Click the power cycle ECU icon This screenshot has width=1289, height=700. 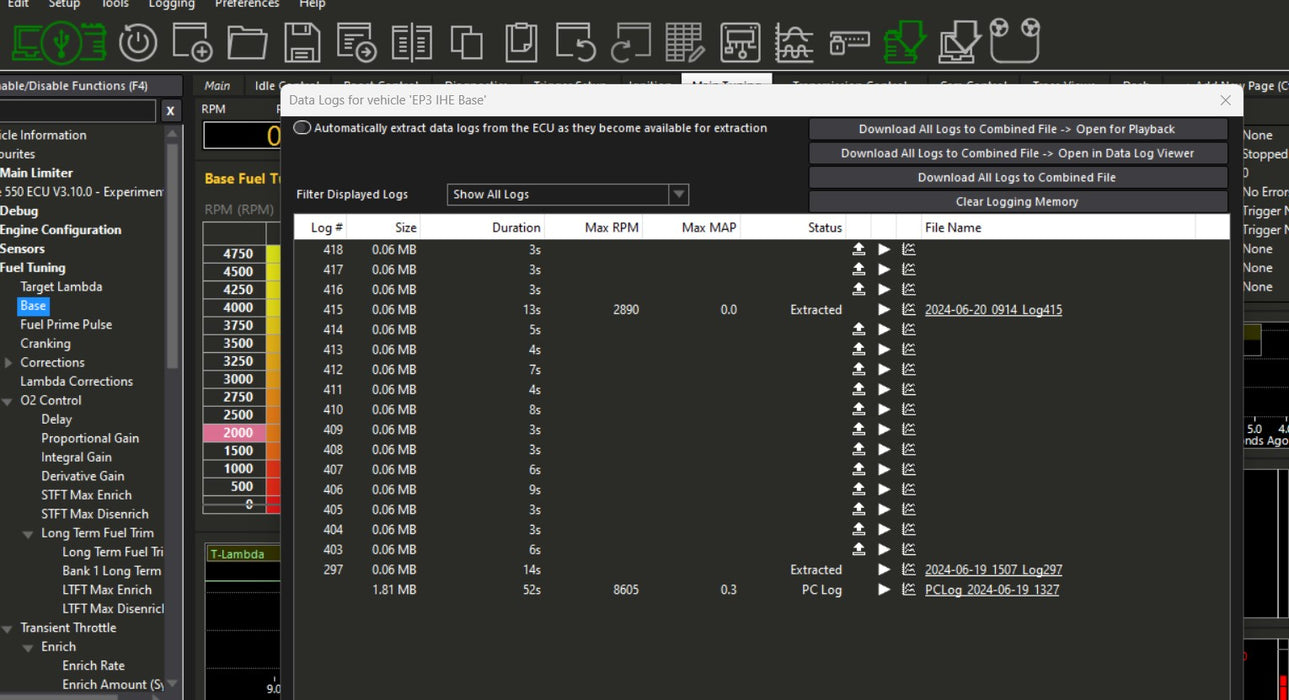138,42
